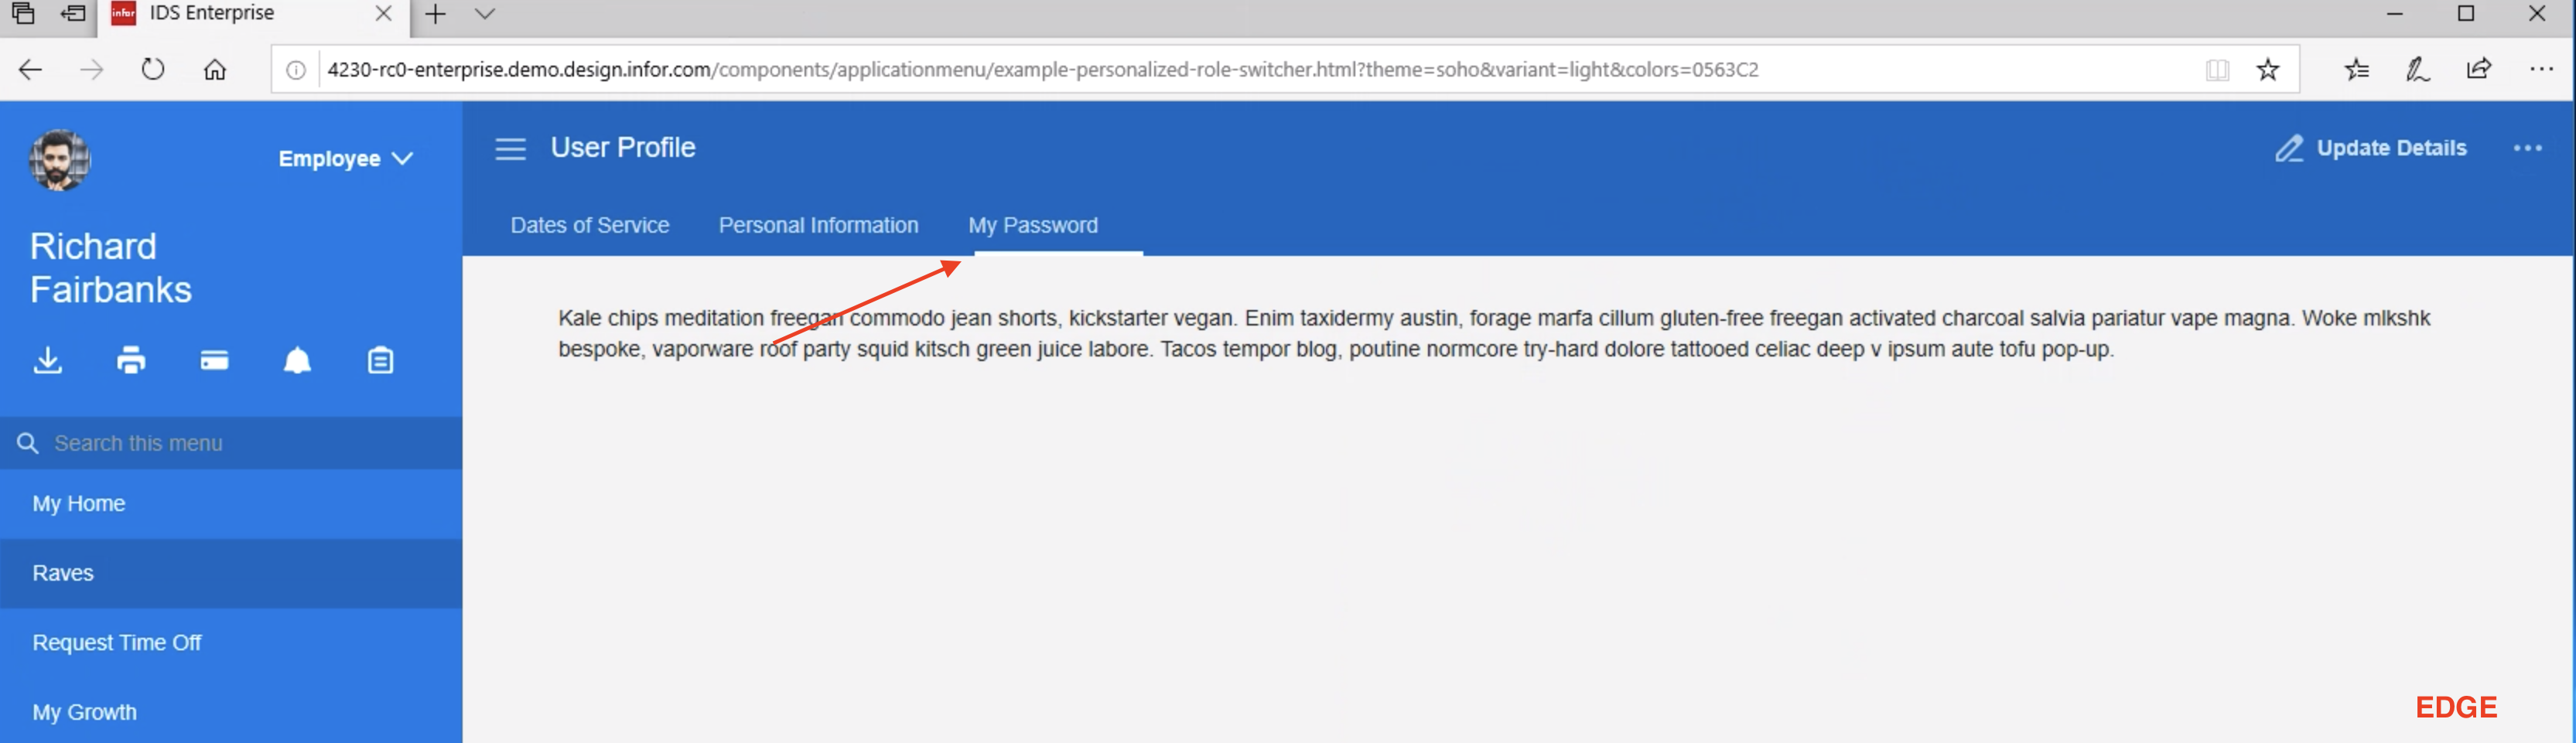Click Richard Fairbanks avatar photo

[60, 159]
